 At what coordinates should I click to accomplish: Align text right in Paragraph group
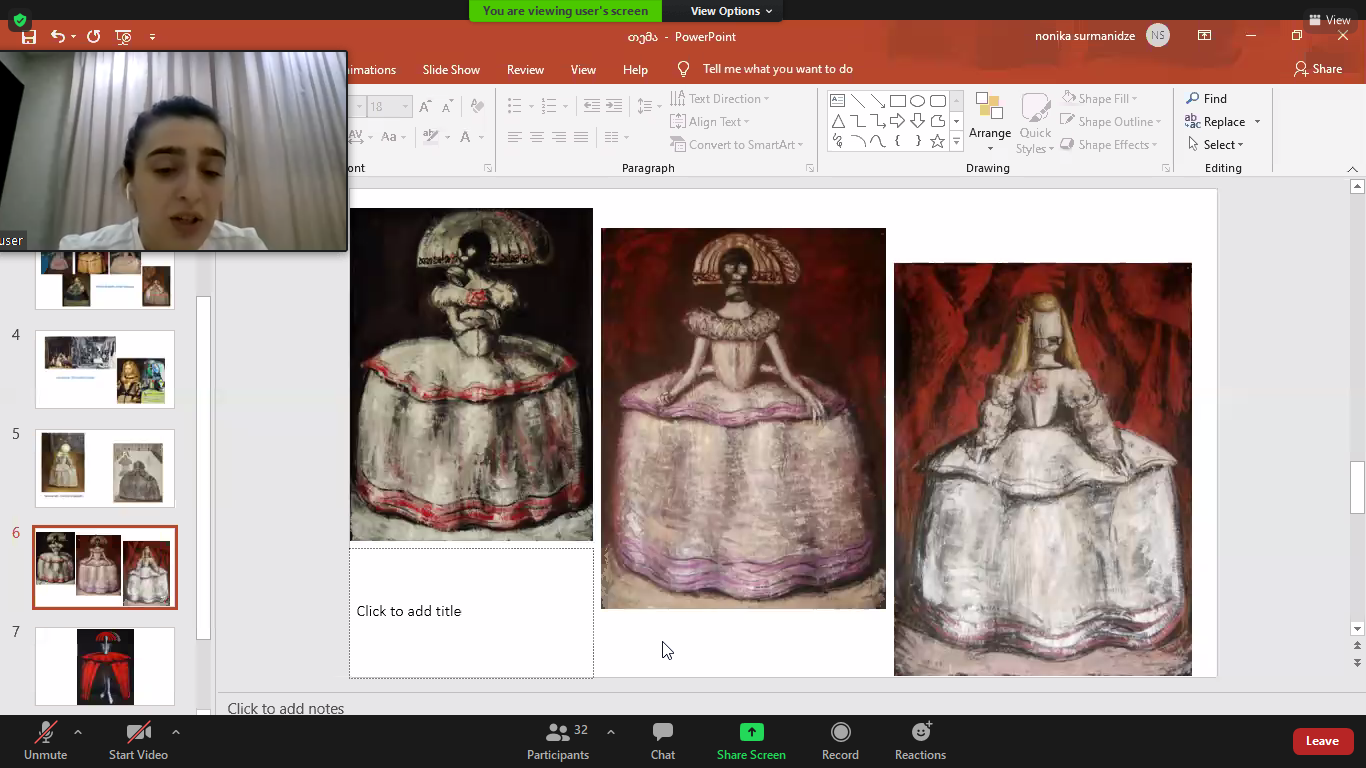tap(559, 137)
